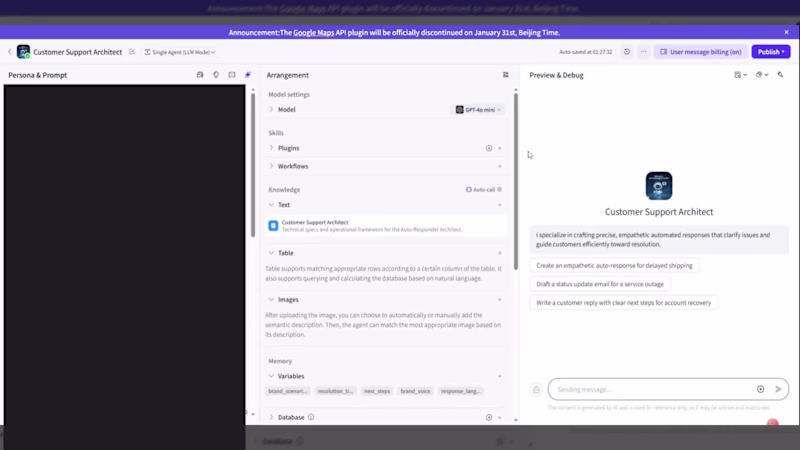Image resolution: width=800 pixels, height=450 pixels.
Task: Collapse the Table section
Action: (271, 253)
